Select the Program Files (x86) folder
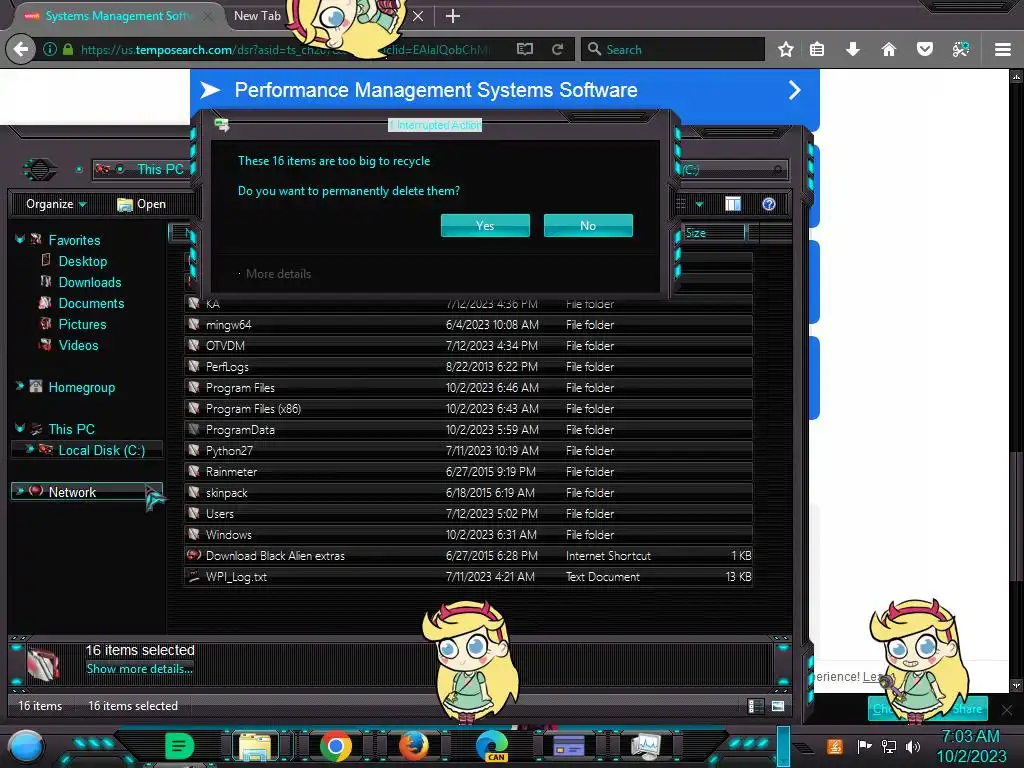1024x768 pixels. (468, 408)
